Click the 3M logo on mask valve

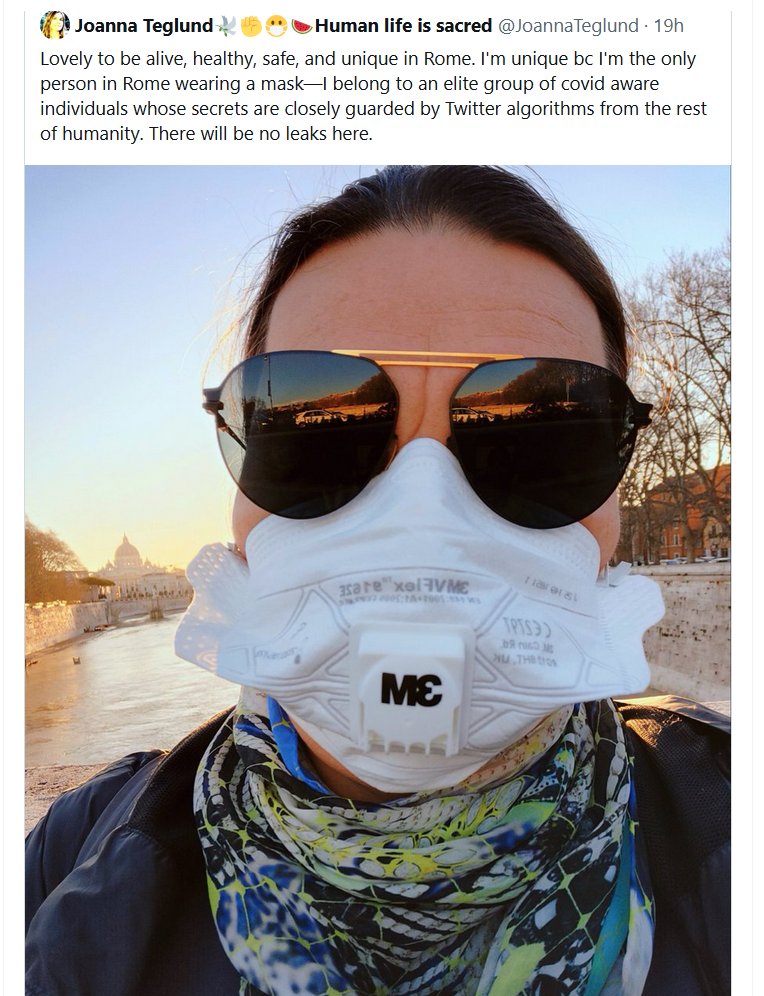coord(412,689)
